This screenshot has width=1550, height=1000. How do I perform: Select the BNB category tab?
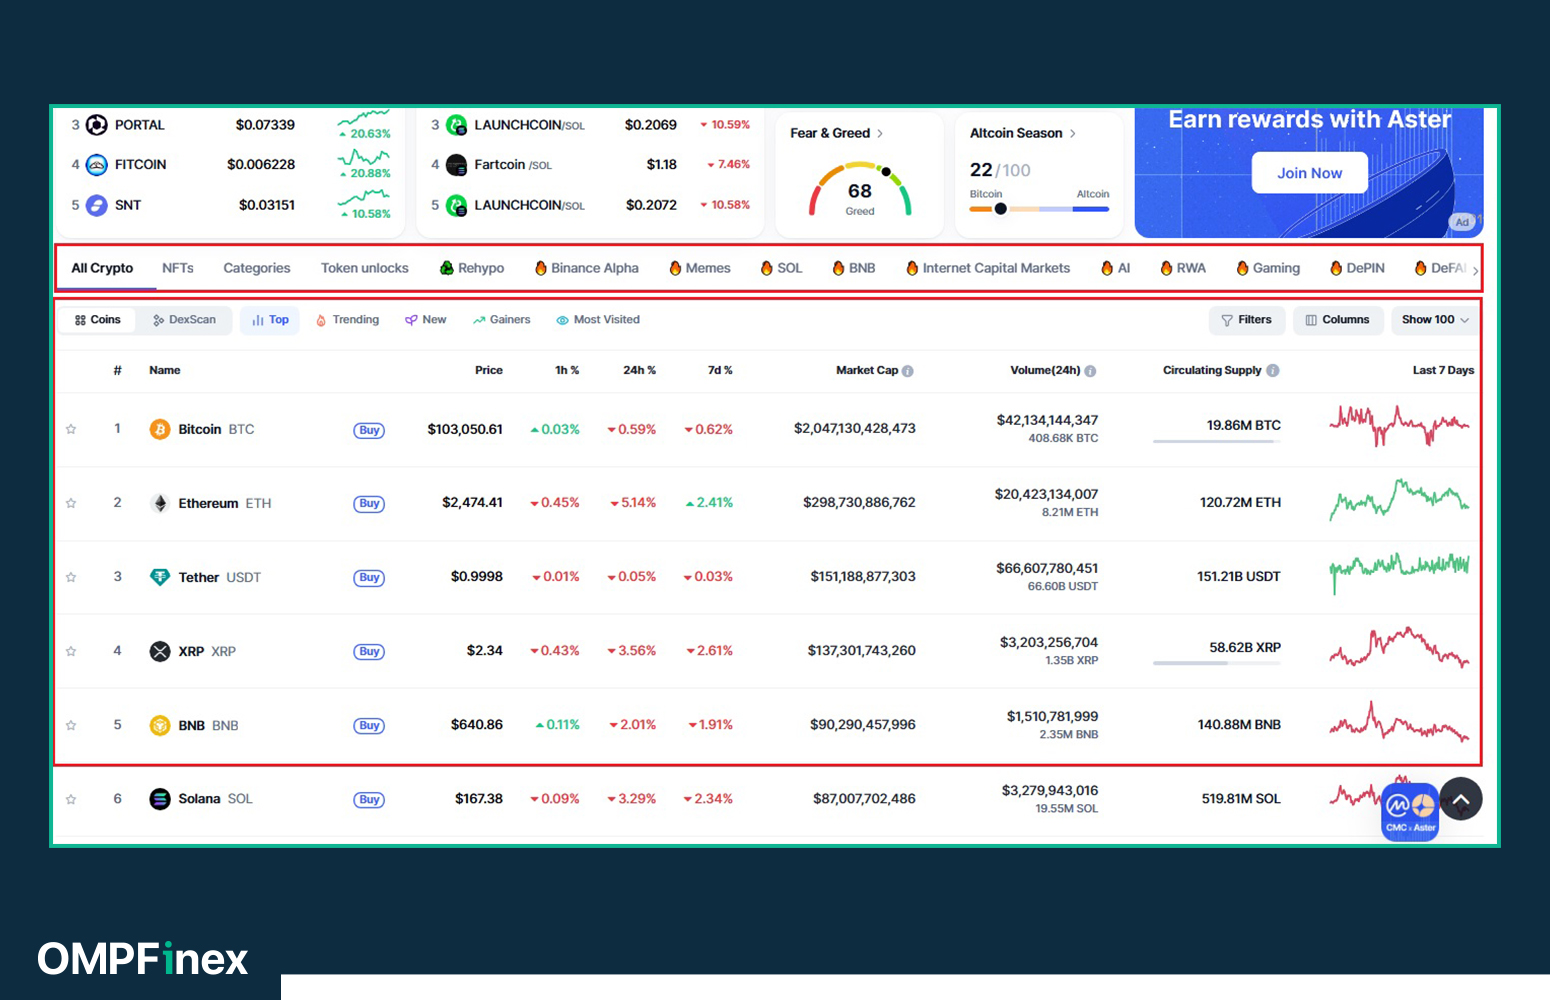point(854,268)
